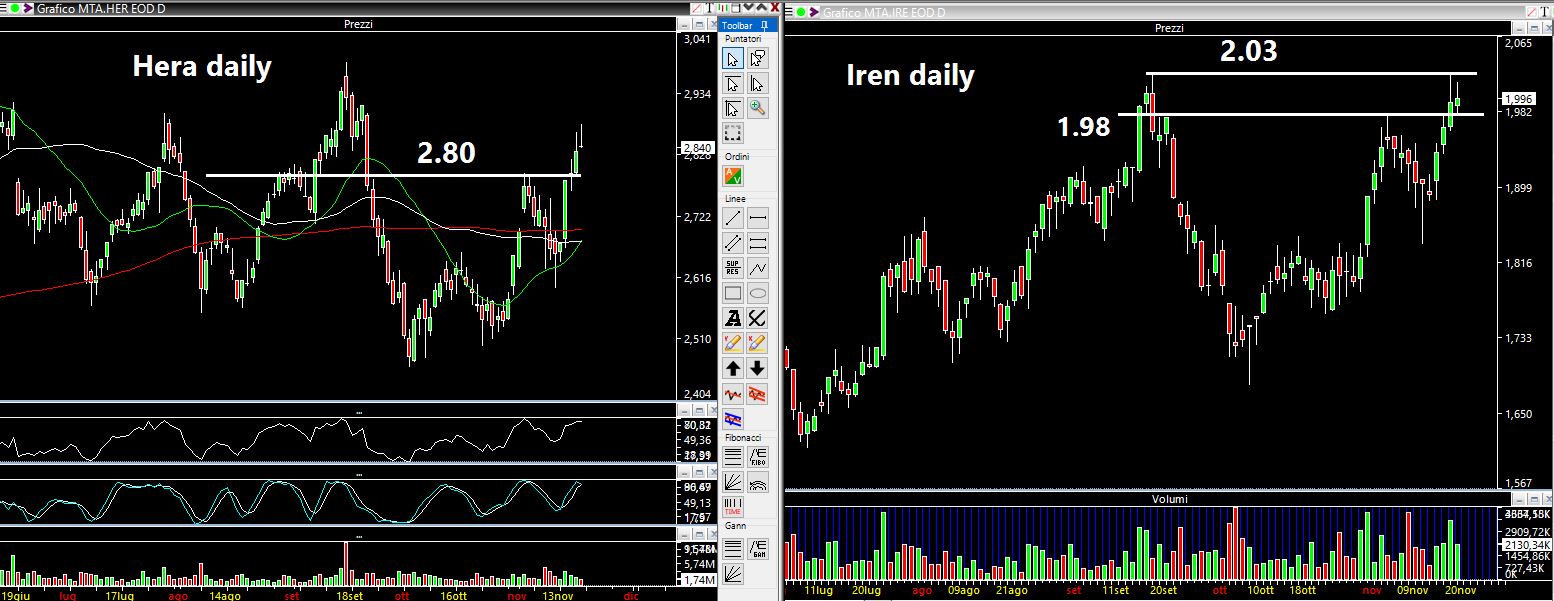Select the Gann horizontal lines tool

[733, 547]
